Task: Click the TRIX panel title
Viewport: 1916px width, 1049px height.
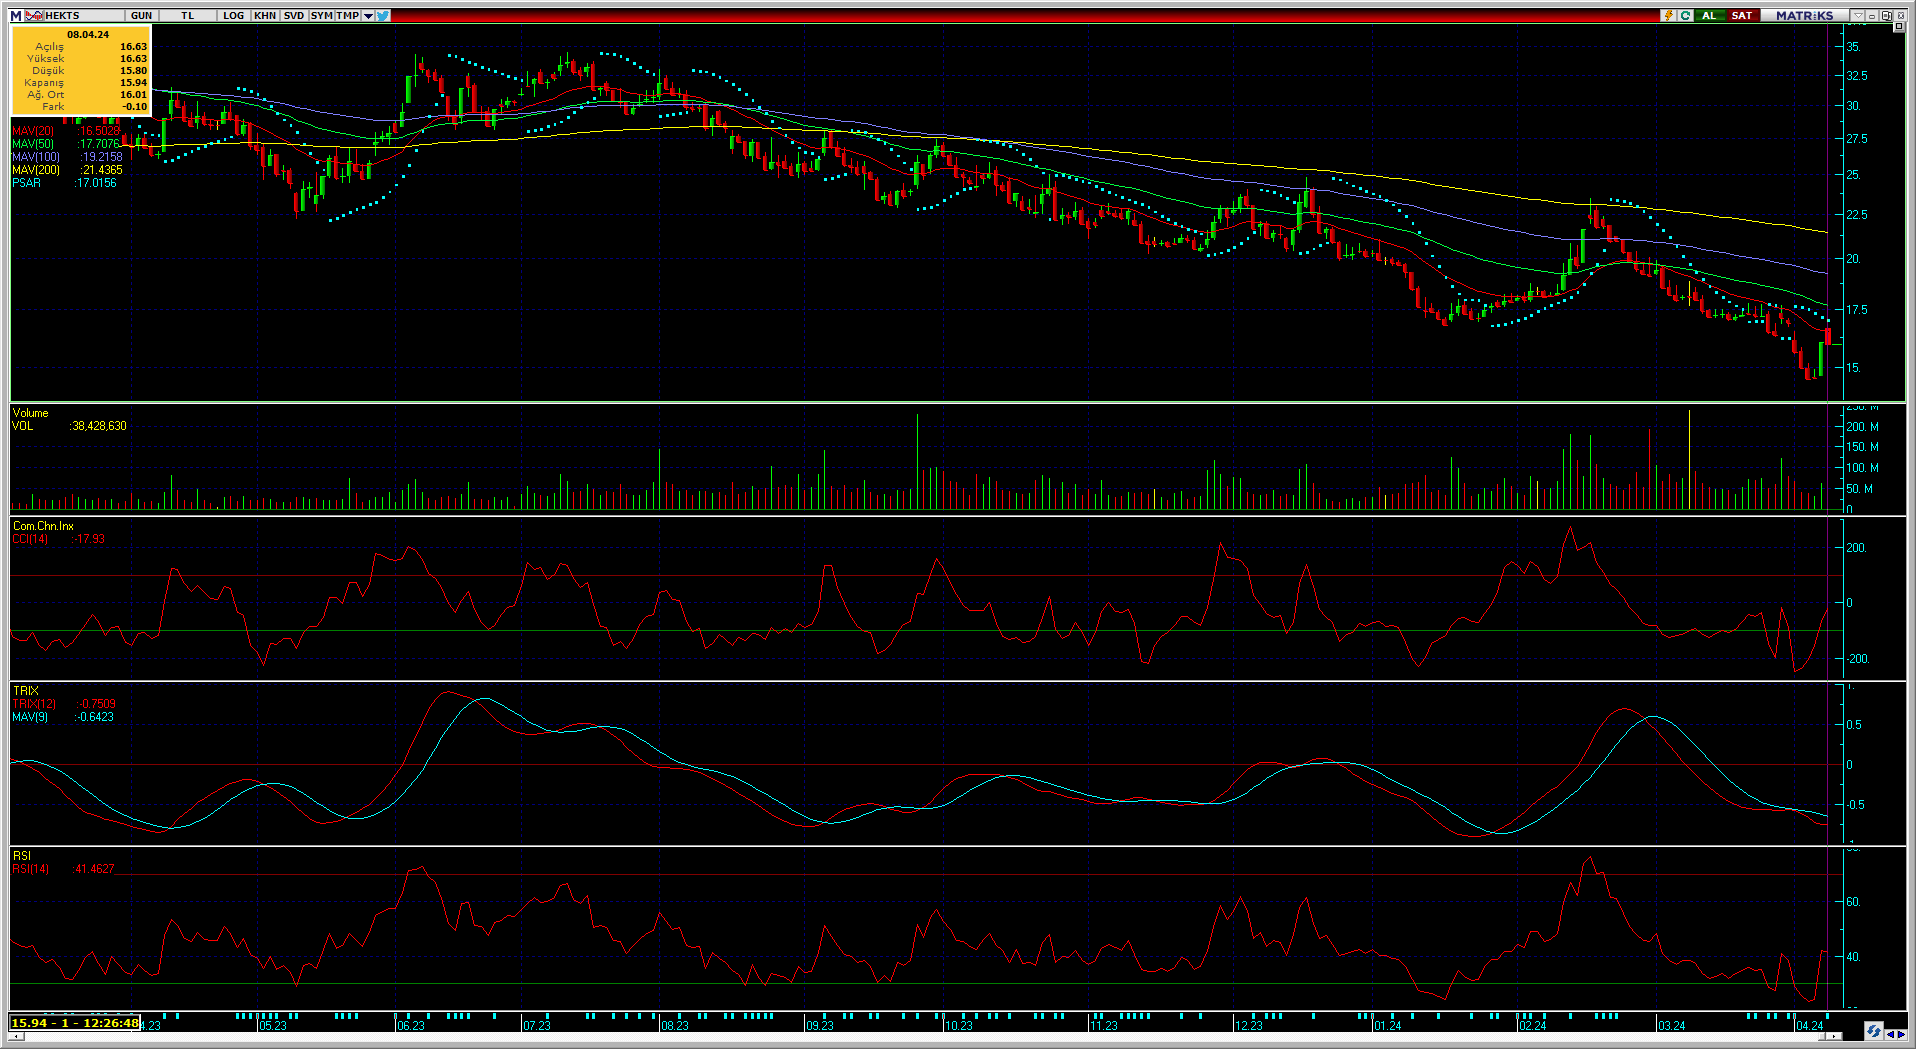Action: tap(26, 691)
